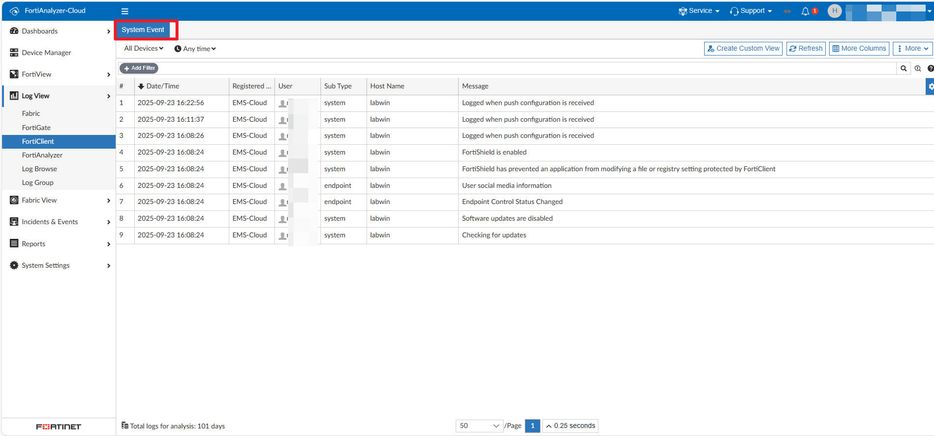Screen dimensions: 934x436
Task: Select the System Event tab
Action: [143, 30]
